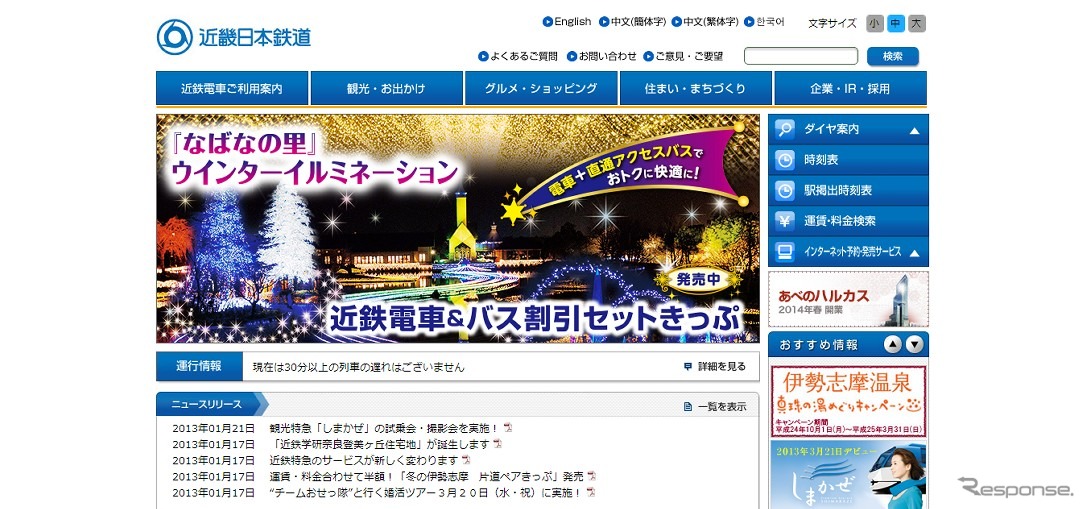
Task: Collapse the ダイヤ案内 section arrow
Action: [914, 130]
